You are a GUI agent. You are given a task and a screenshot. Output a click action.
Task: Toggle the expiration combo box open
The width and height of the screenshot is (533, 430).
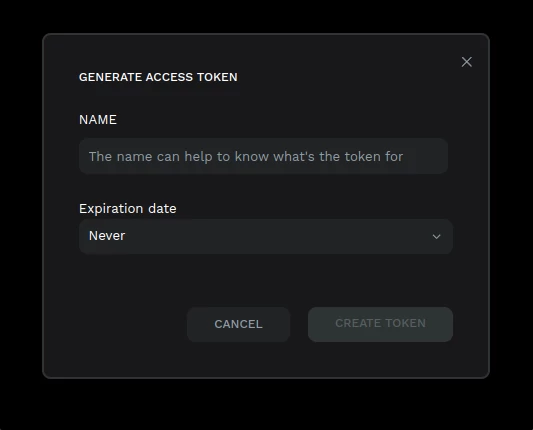[265, 236]
